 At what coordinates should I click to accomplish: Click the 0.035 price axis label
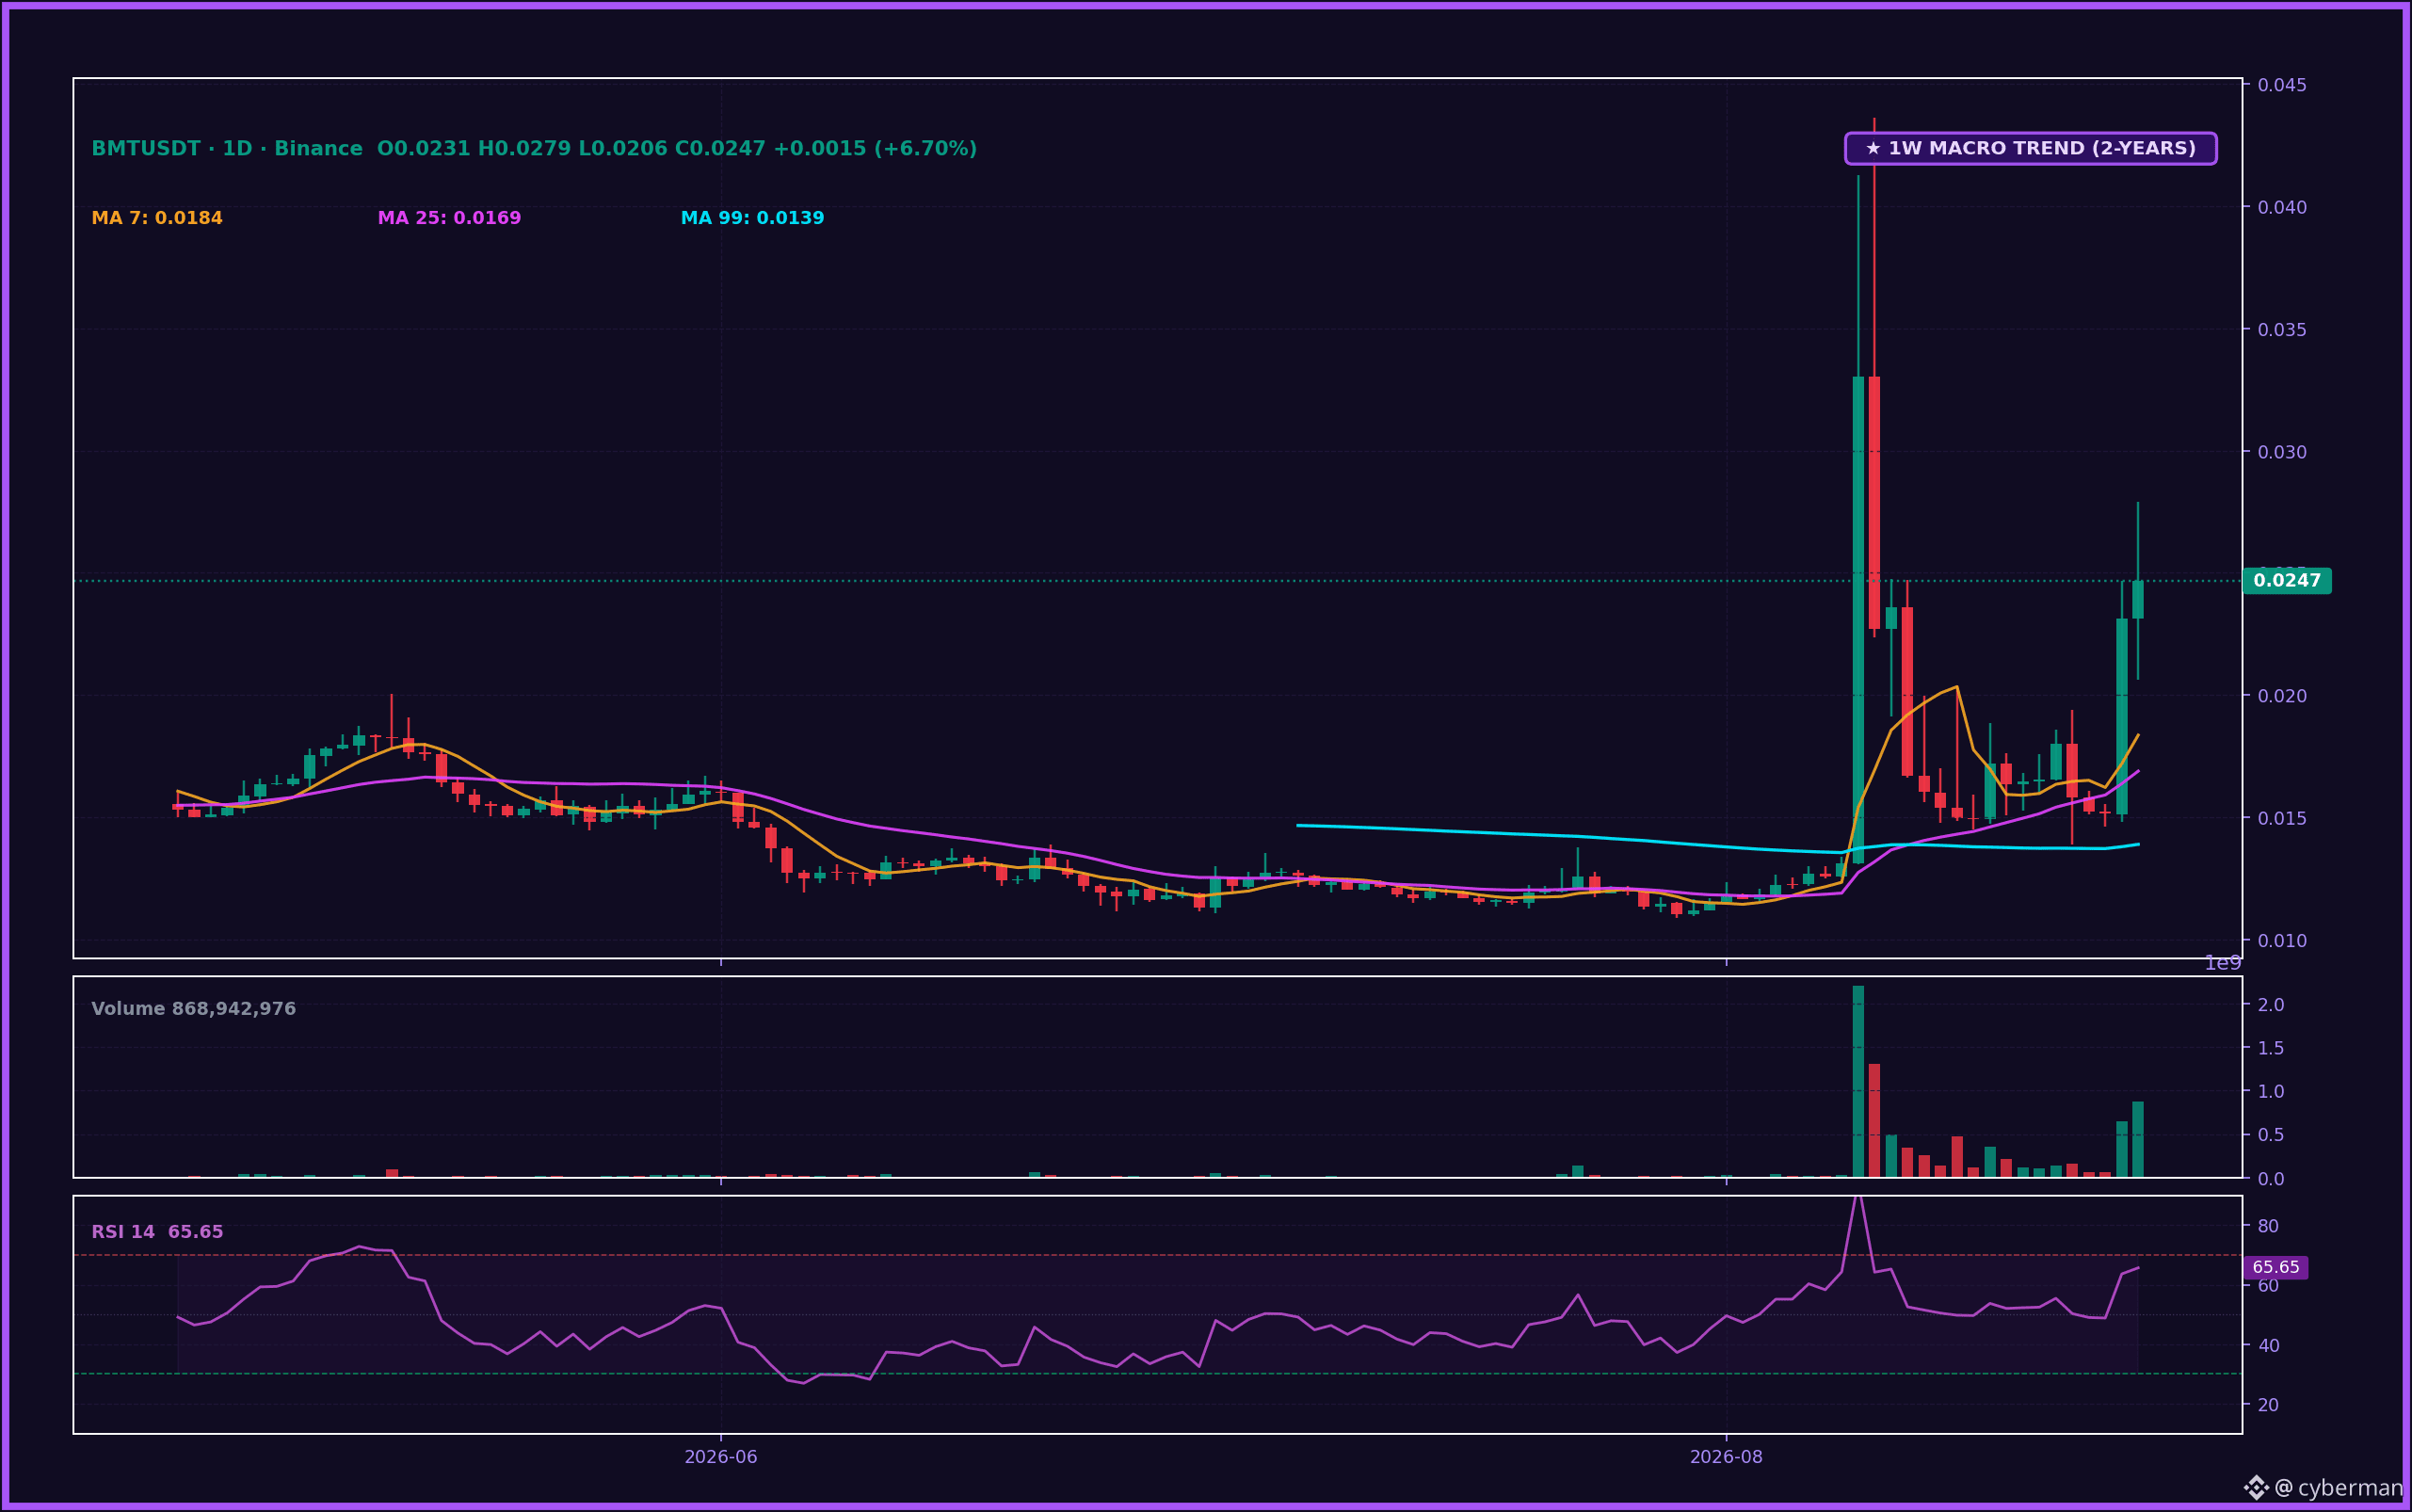tap(2282, 330)
